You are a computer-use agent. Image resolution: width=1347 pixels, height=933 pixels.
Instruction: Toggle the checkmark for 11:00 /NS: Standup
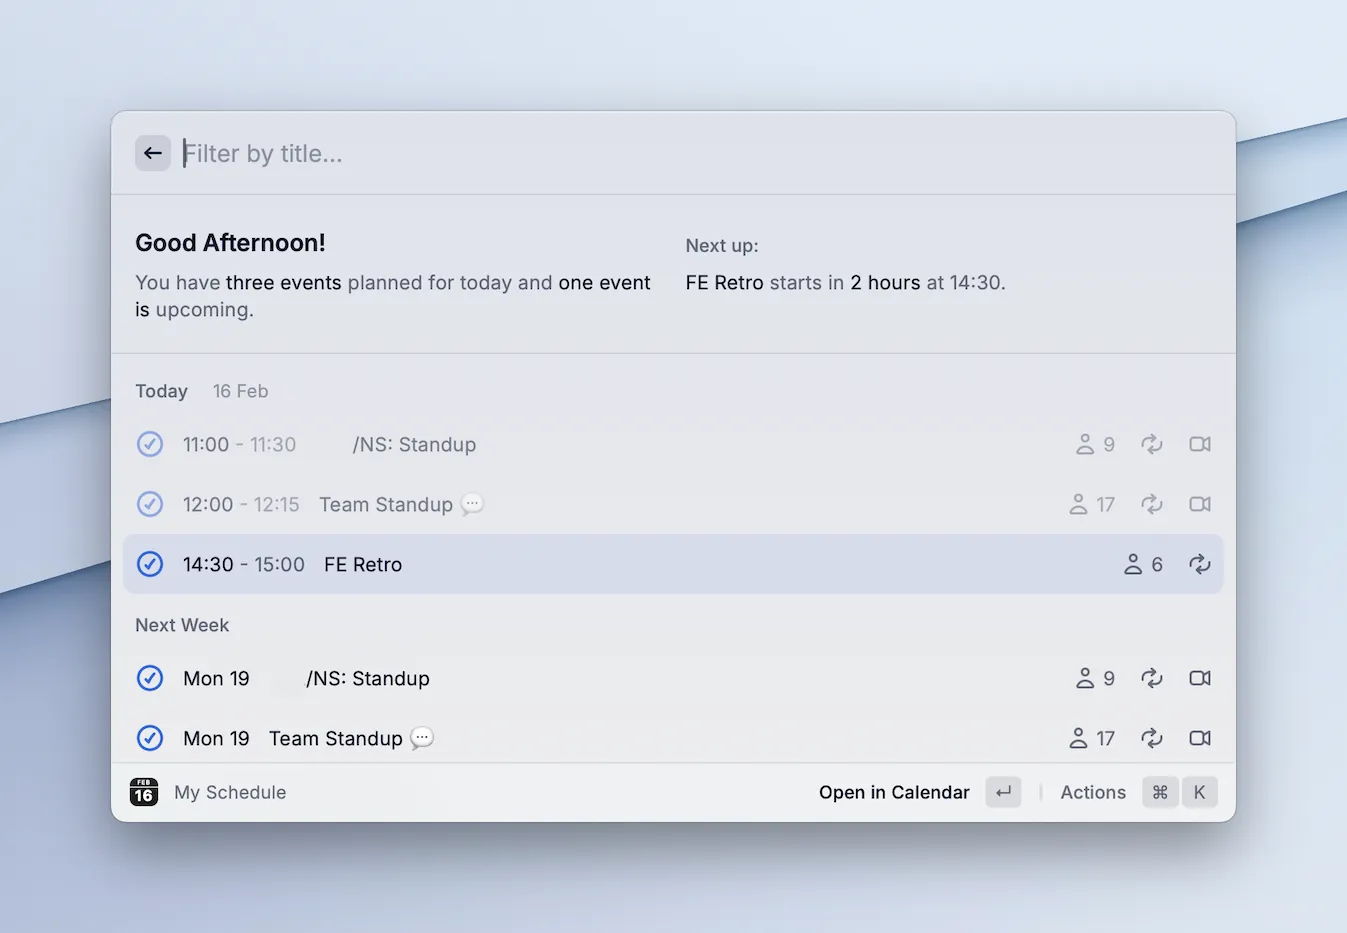(x=150, y=444)
